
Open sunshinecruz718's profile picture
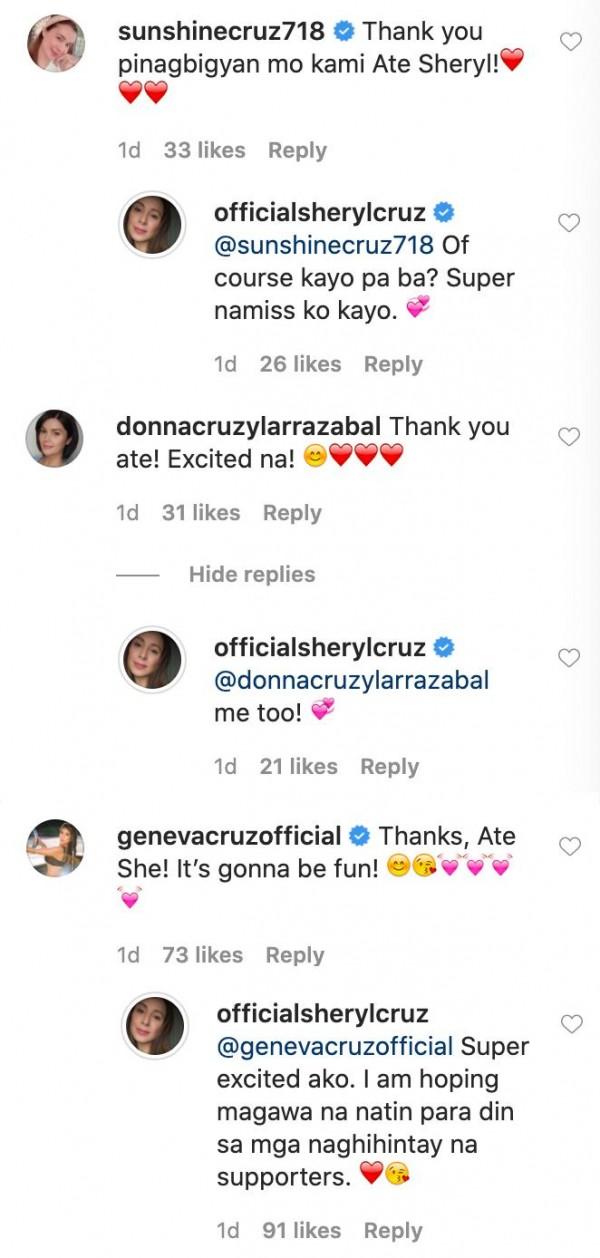click(54, 45)
